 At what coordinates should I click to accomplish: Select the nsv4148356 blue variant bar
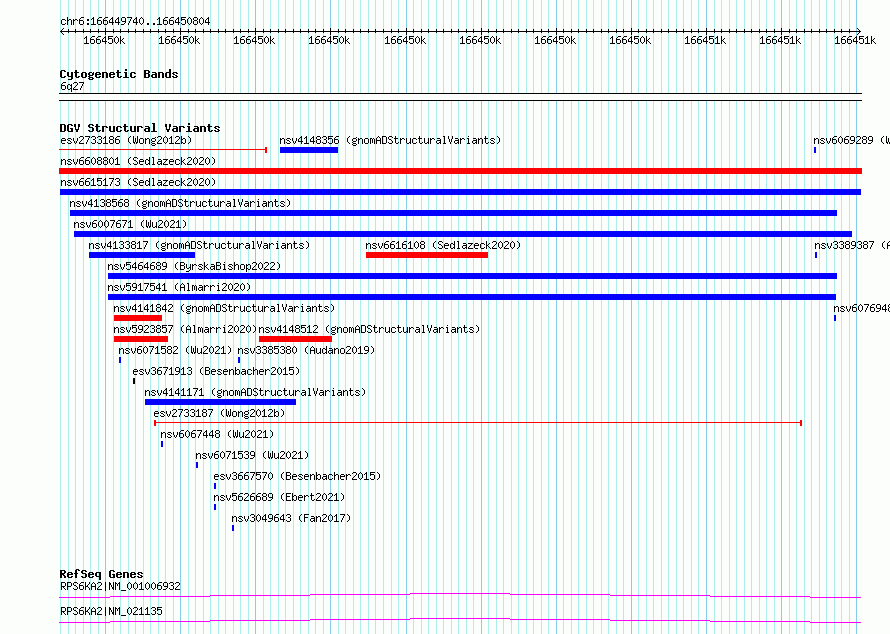[x=309, y=150]
